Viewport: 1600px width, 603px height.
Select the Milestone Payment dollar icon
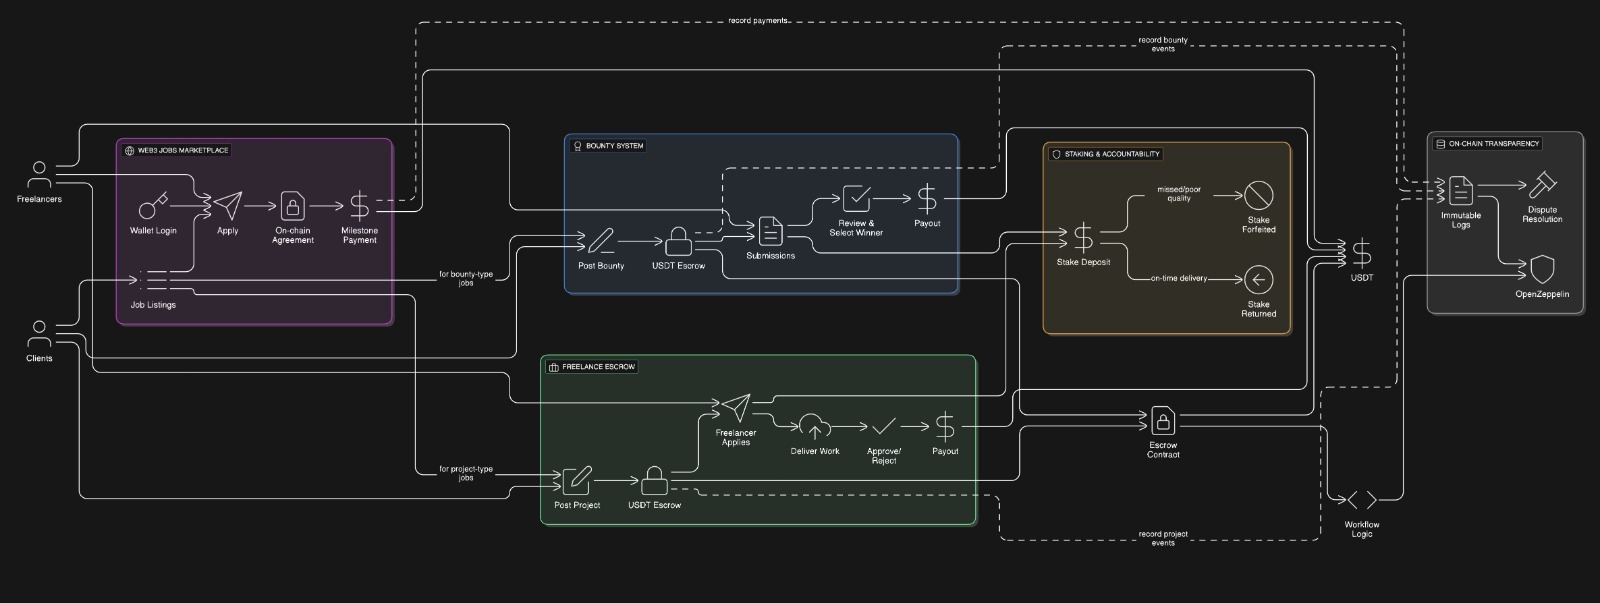[359, 206]
